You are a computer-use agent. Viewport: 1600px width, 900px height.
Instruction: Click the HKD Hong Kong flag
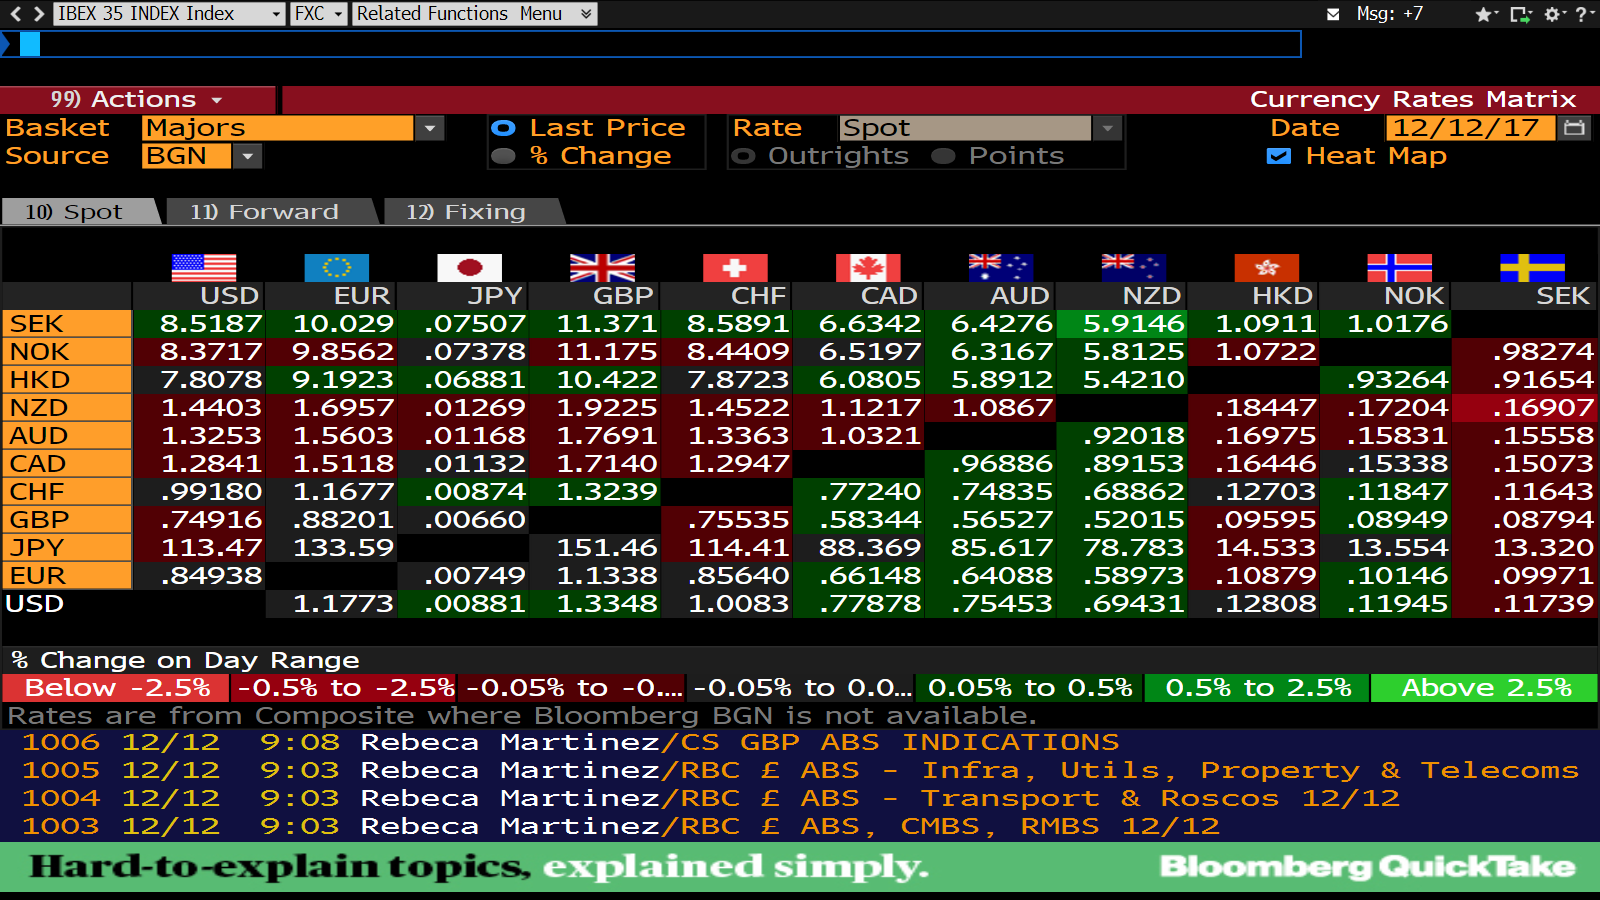[1267, 267]
